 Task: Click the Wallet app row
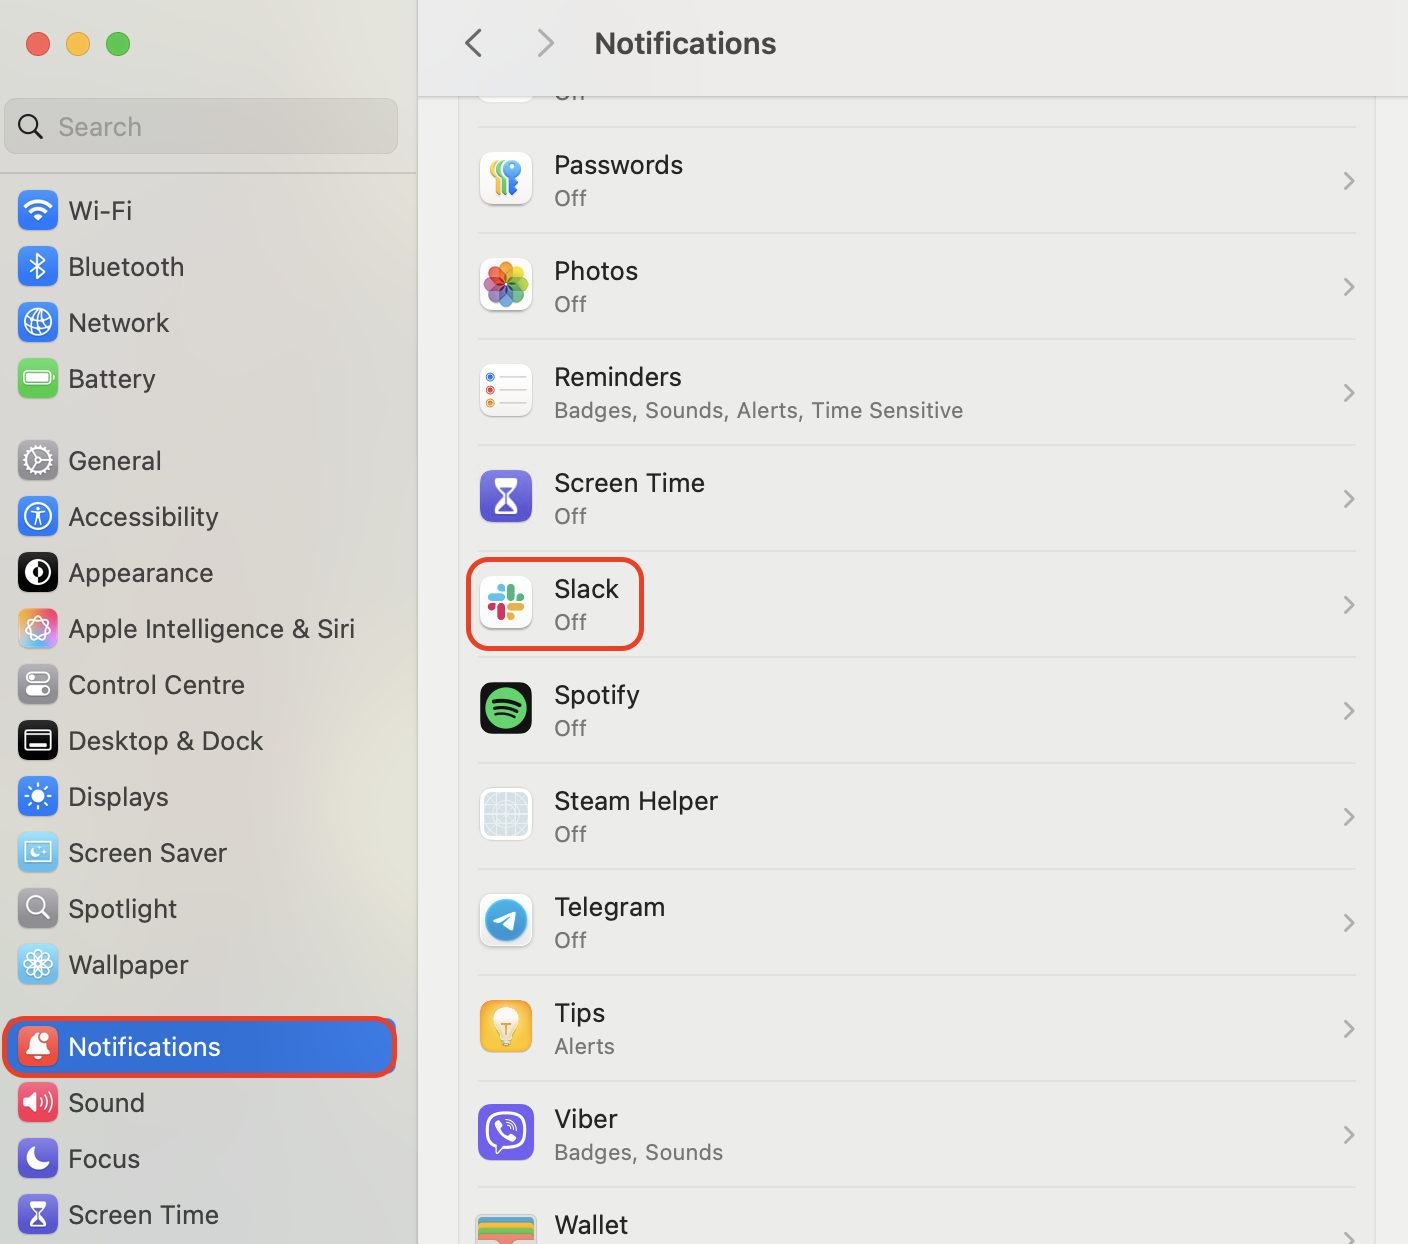(916, 1217)
